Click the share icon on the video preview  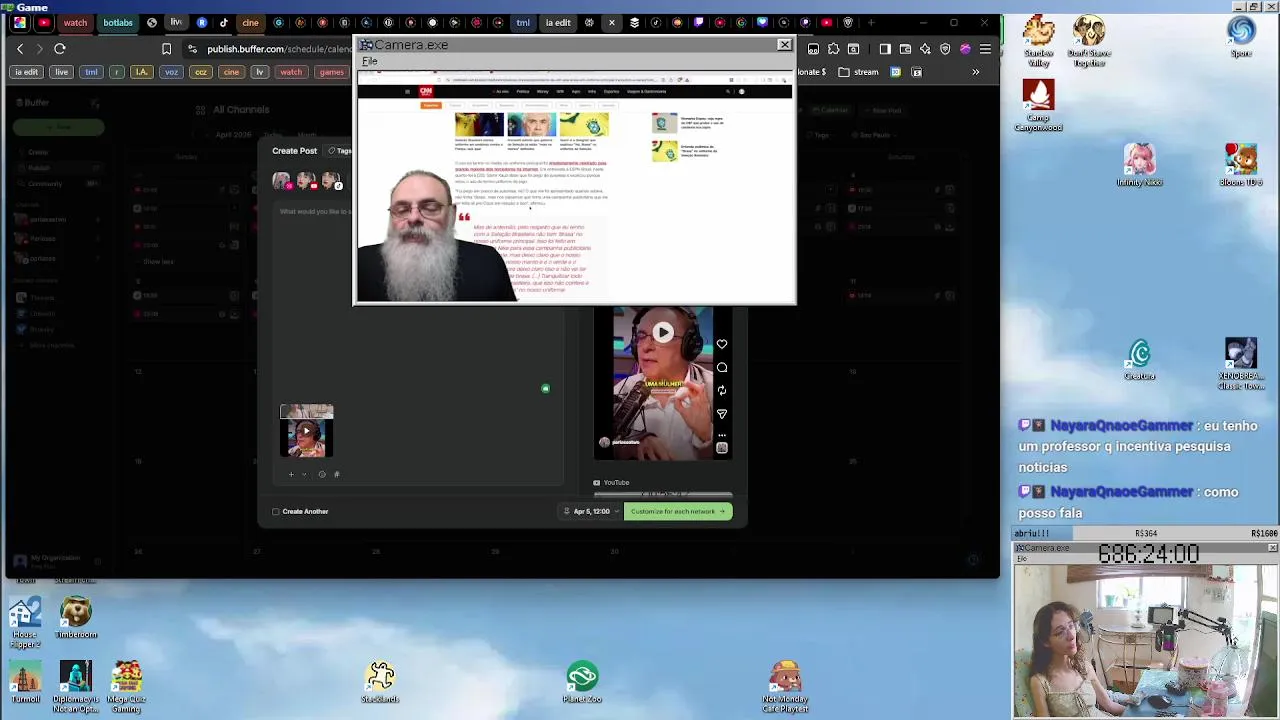(x=722, y=413)
